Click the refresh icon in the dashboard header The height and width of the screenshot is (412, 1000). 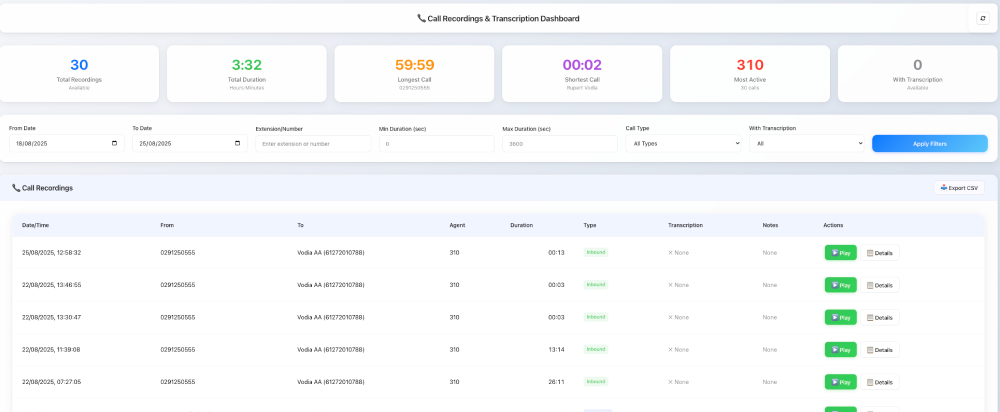click(x=982, y=18)
